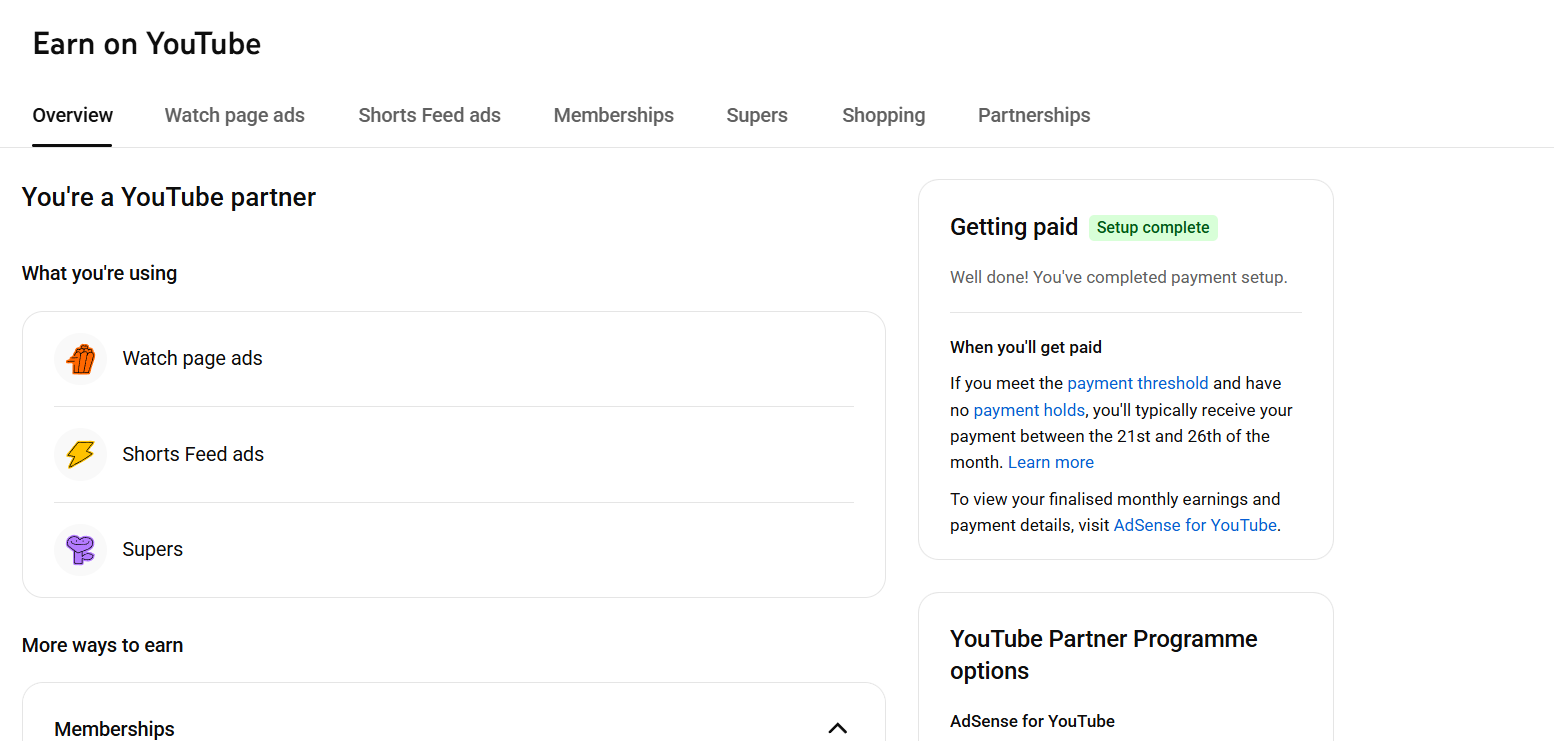Select the Shopping tab
Screen dimensions: 1554x741
(884, 115)
